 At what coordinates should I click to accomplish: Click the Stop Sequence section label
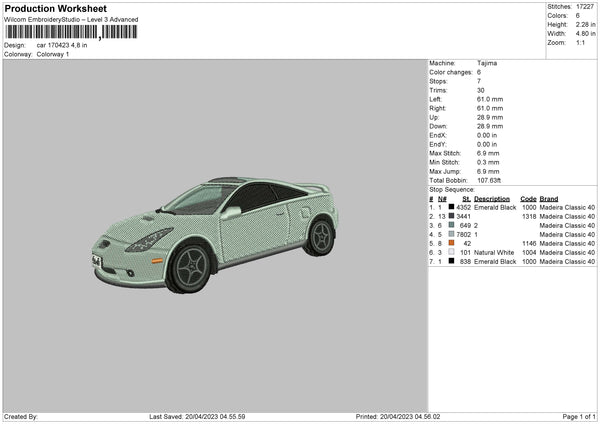tap(452, 189)
